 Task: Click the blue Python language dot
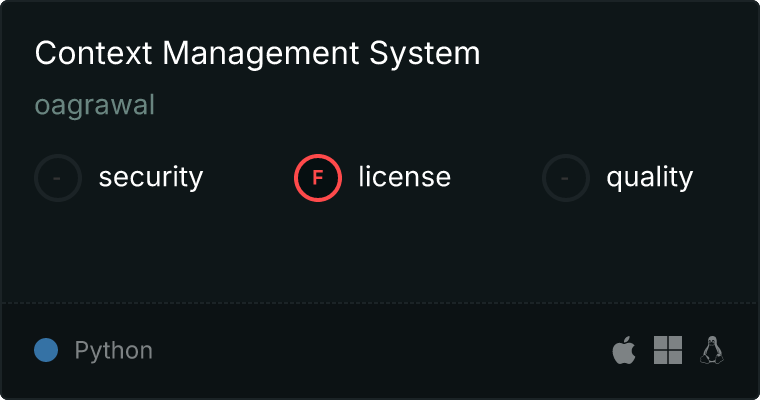coord(46,350)
